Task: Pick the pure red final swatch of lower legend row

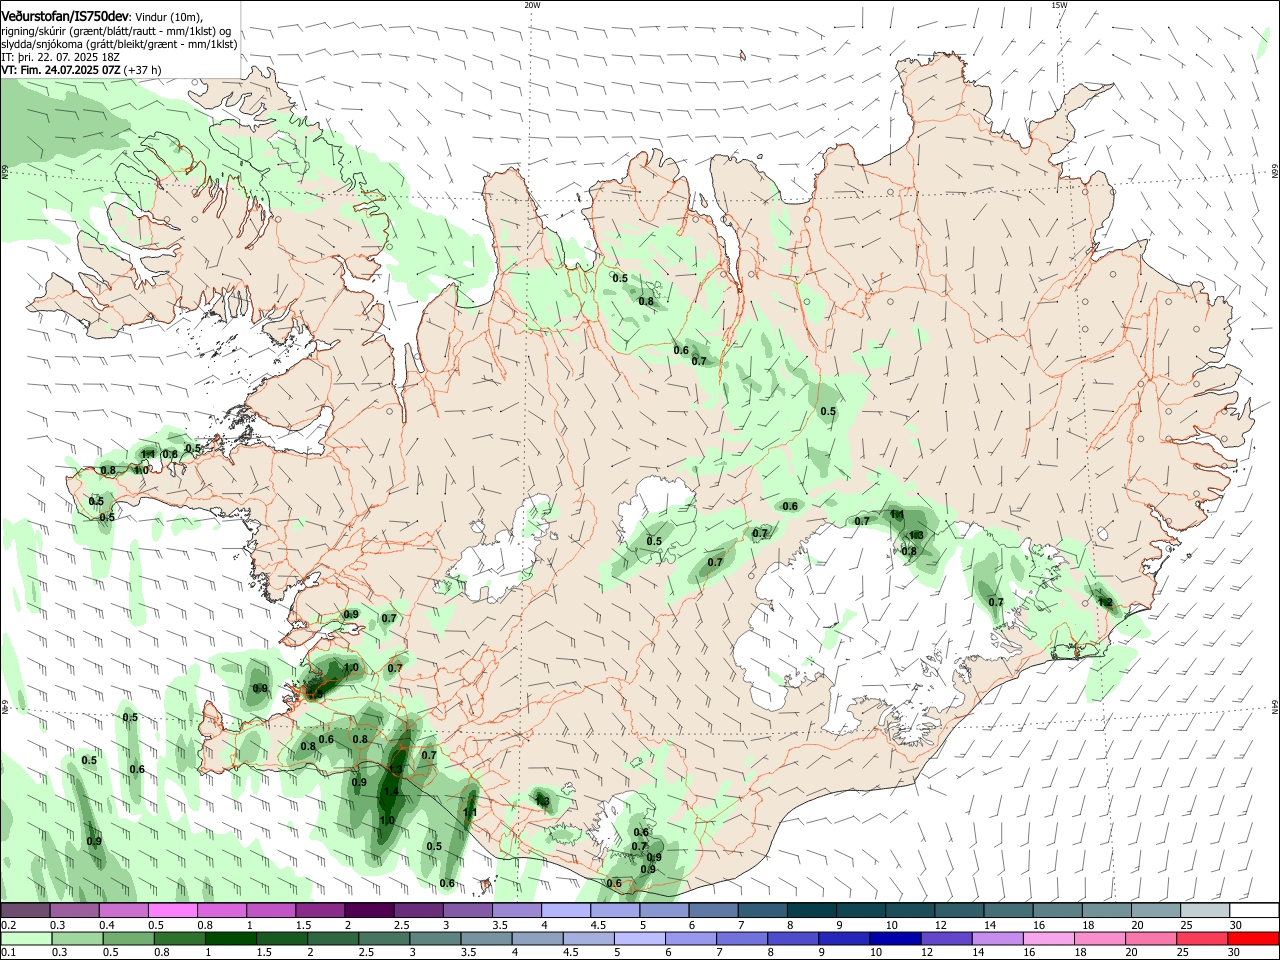Action: (1252, 938)
